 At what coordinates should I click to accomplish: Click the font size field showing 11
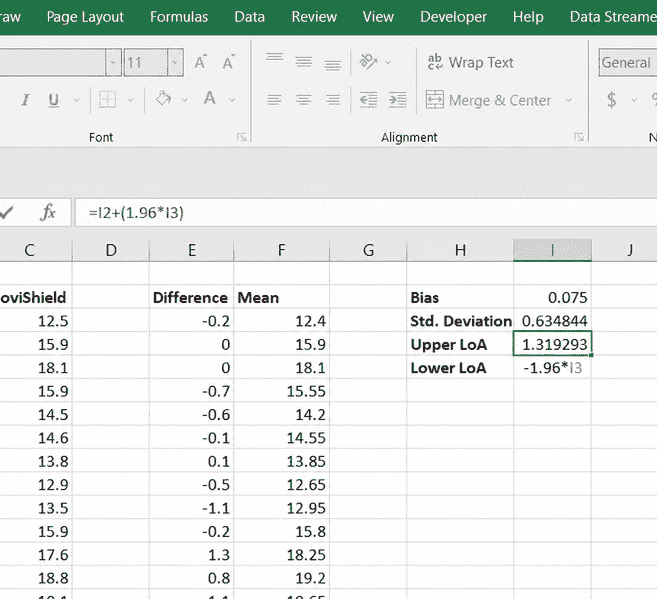145,63
